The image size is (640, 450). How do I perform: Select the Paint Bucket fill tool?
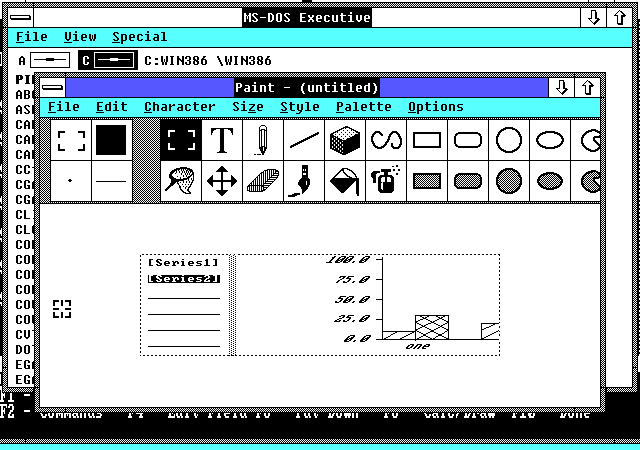345,181
